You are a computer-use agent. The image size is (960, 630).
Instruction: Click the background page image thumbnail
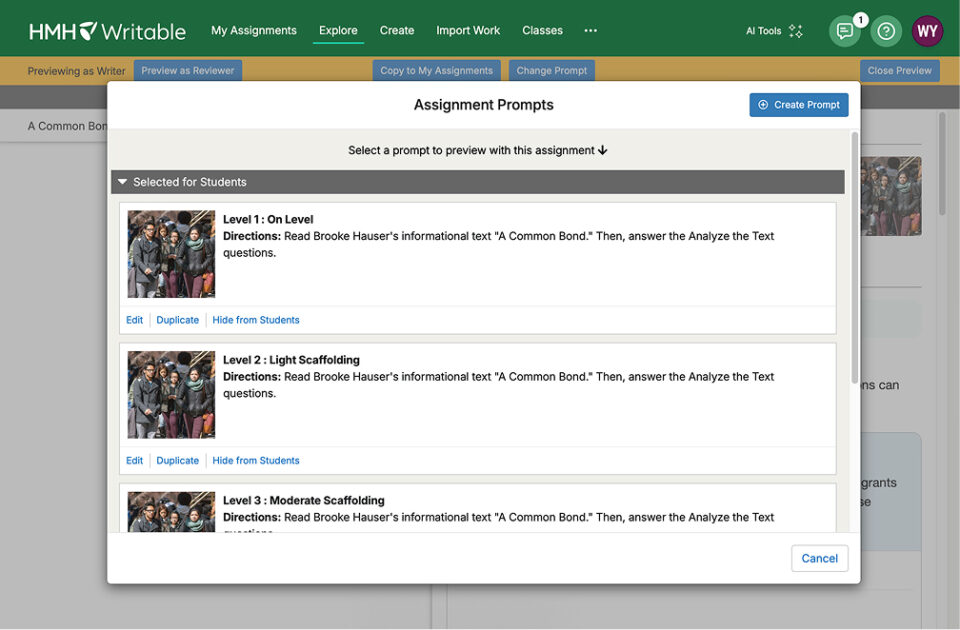tap(891, 196)
